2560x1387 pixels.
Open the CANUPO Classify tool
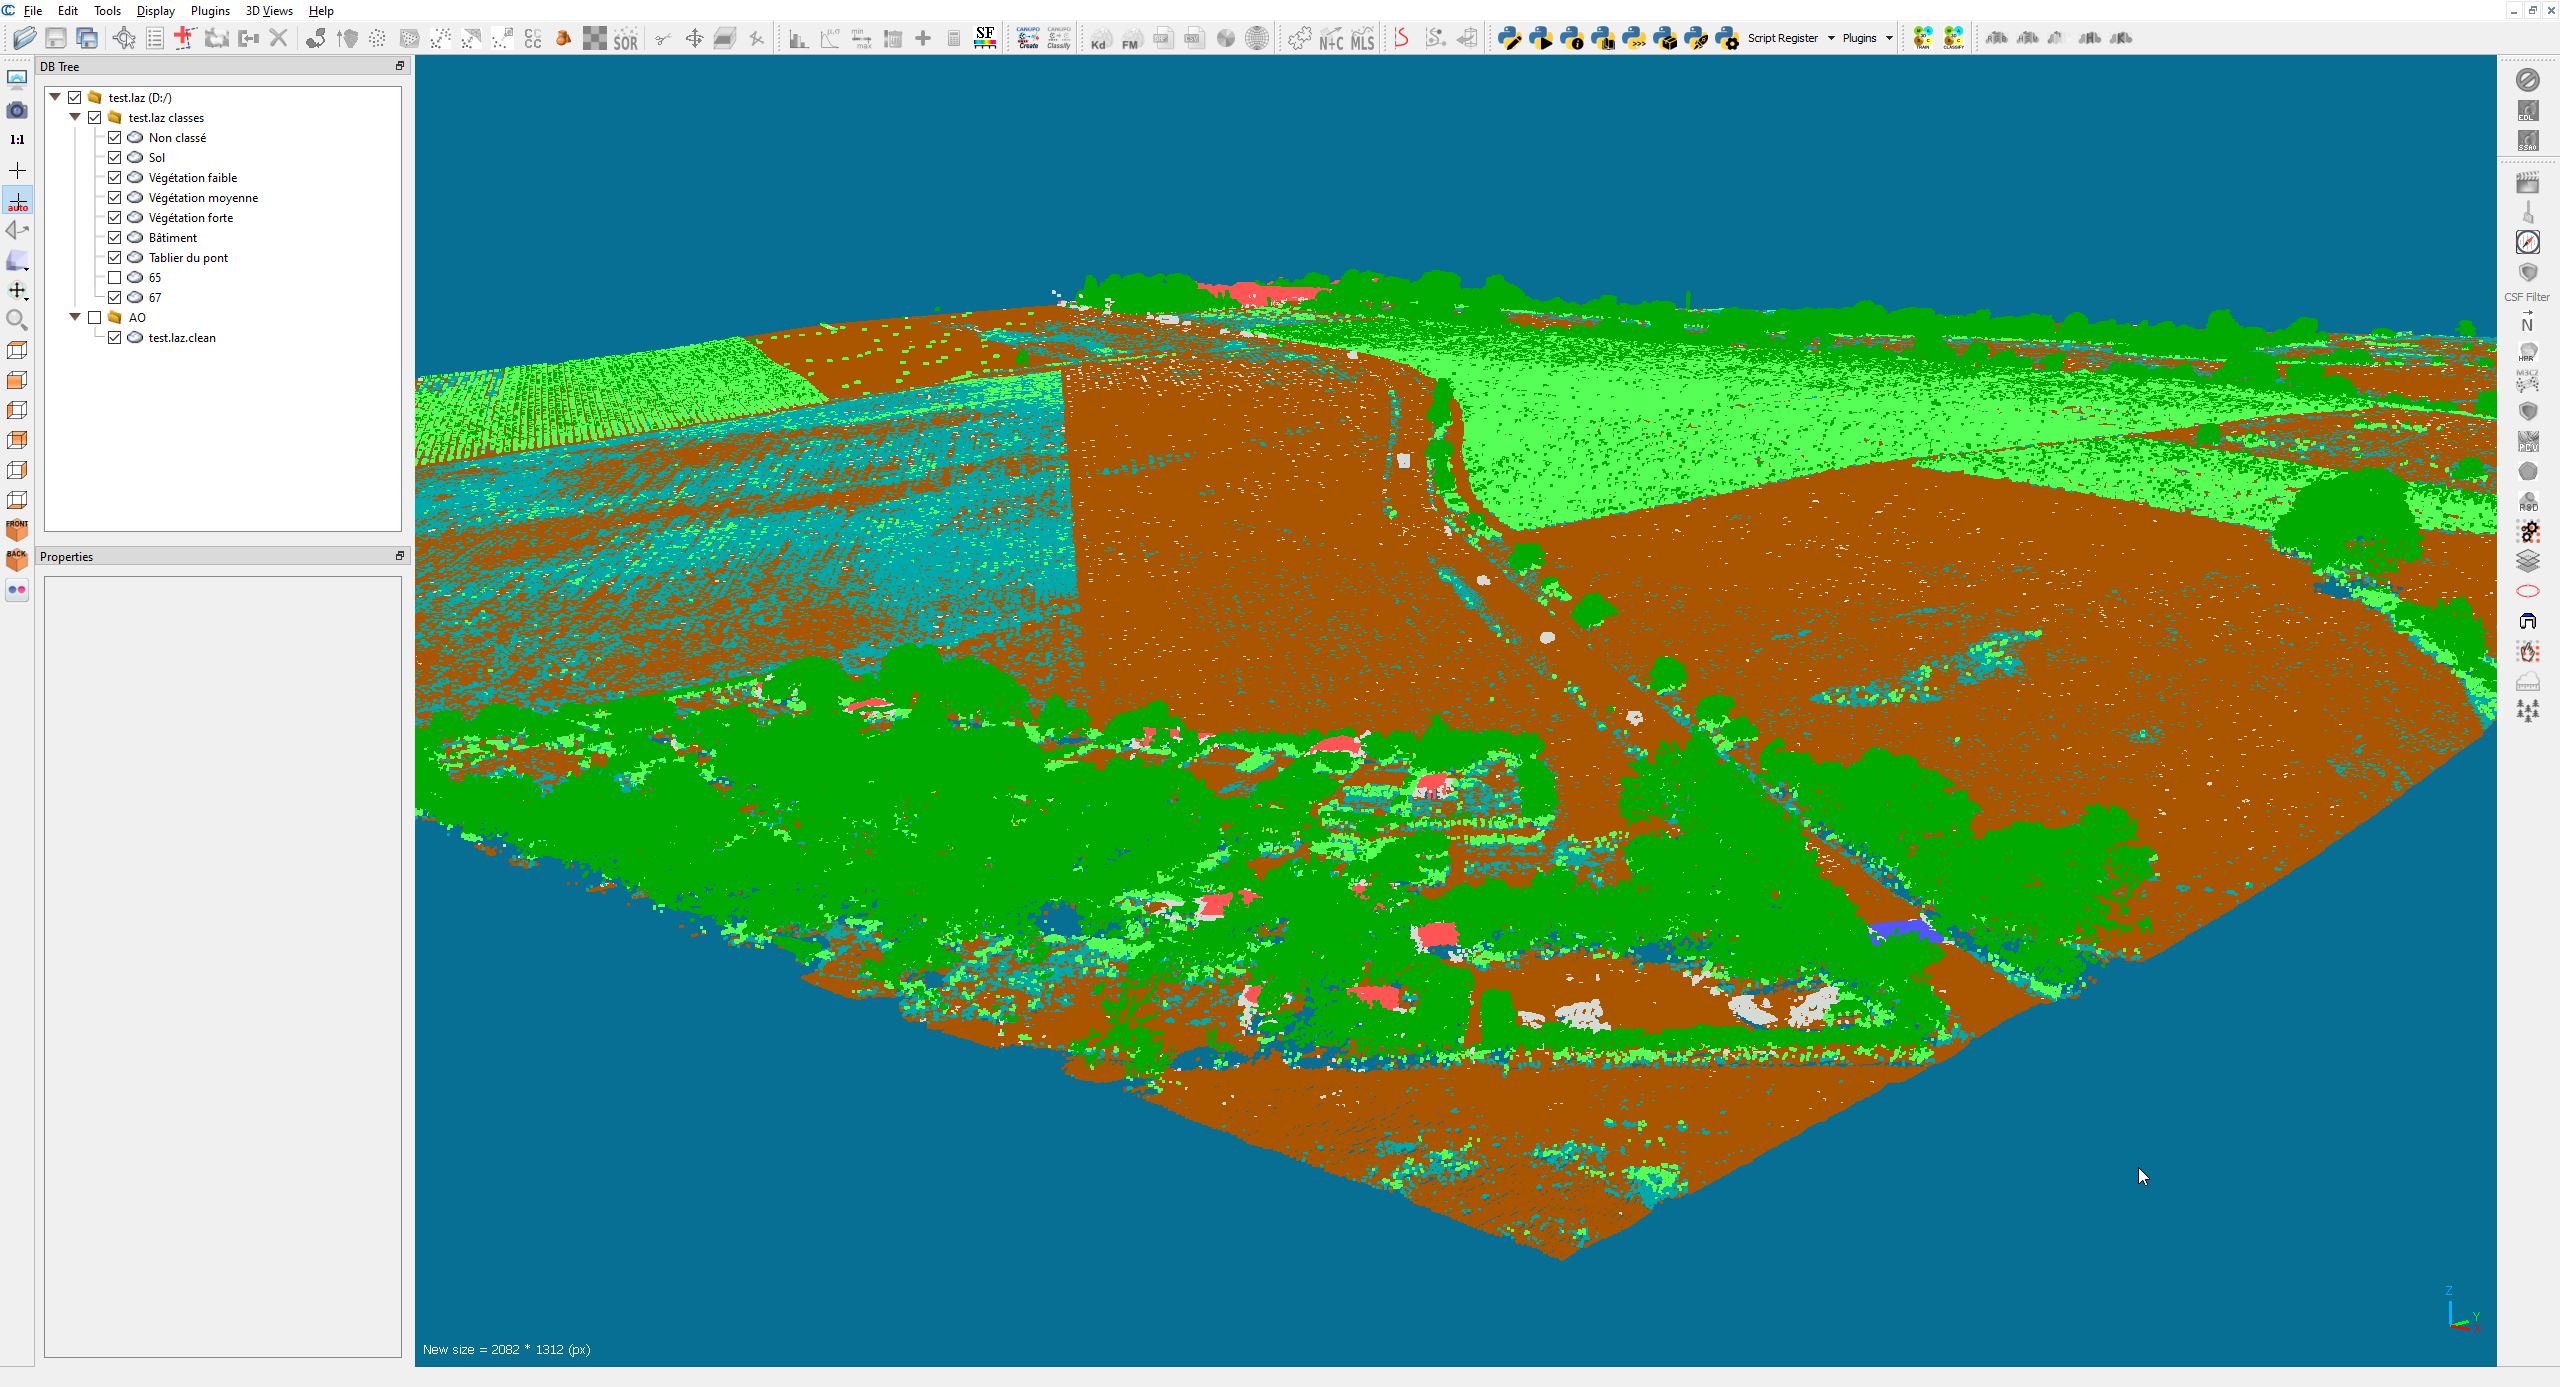1057,38
